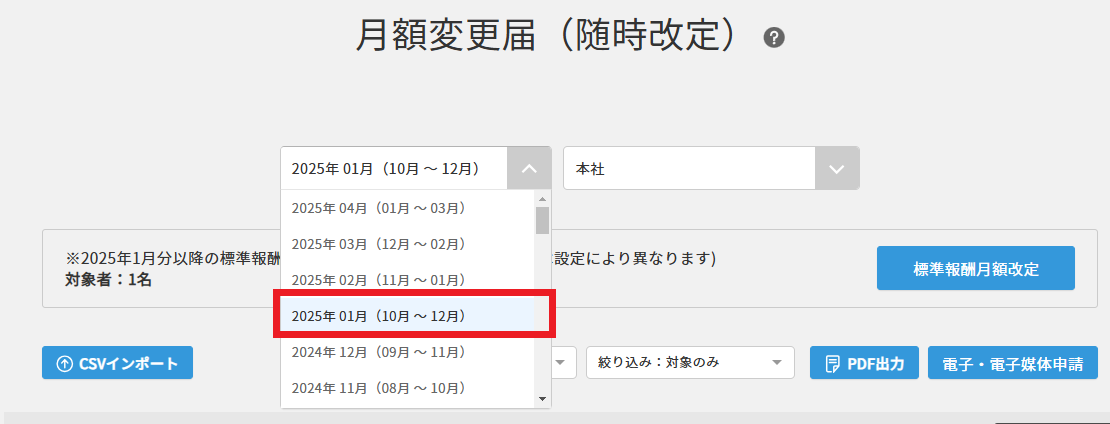Collapse the month dropdown with chevron arrow

[x=530, y=169]
